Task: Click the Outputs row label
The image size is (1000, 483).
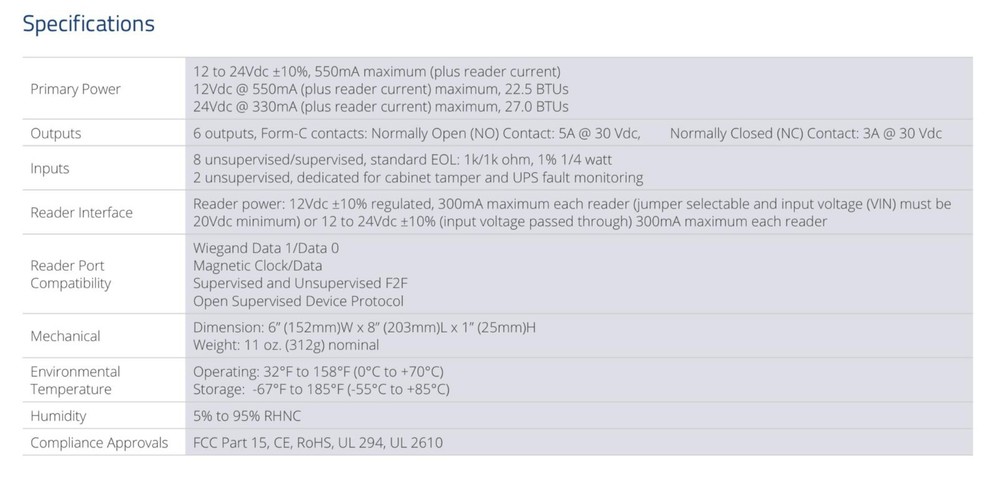Action: pyautogui.click(x=56, y=133)
